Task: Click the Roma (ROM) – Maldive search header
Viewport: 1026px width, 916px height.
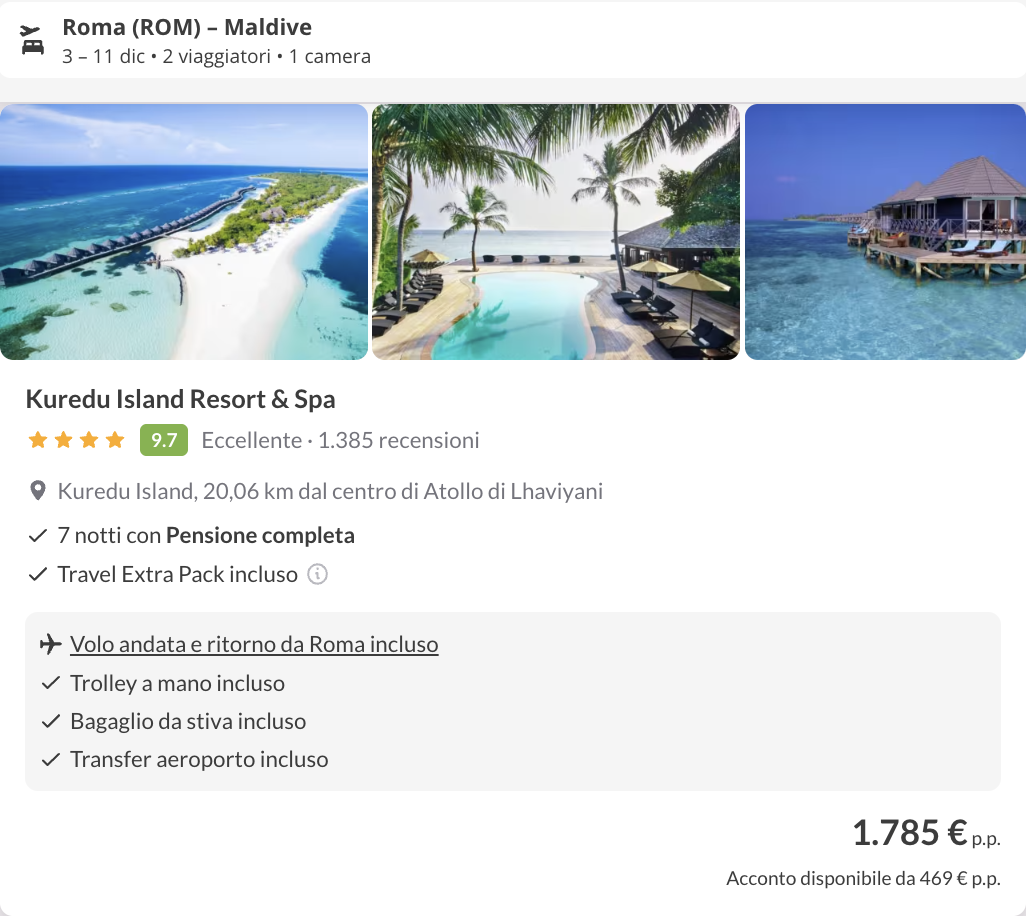Action: tap(187, 28)
